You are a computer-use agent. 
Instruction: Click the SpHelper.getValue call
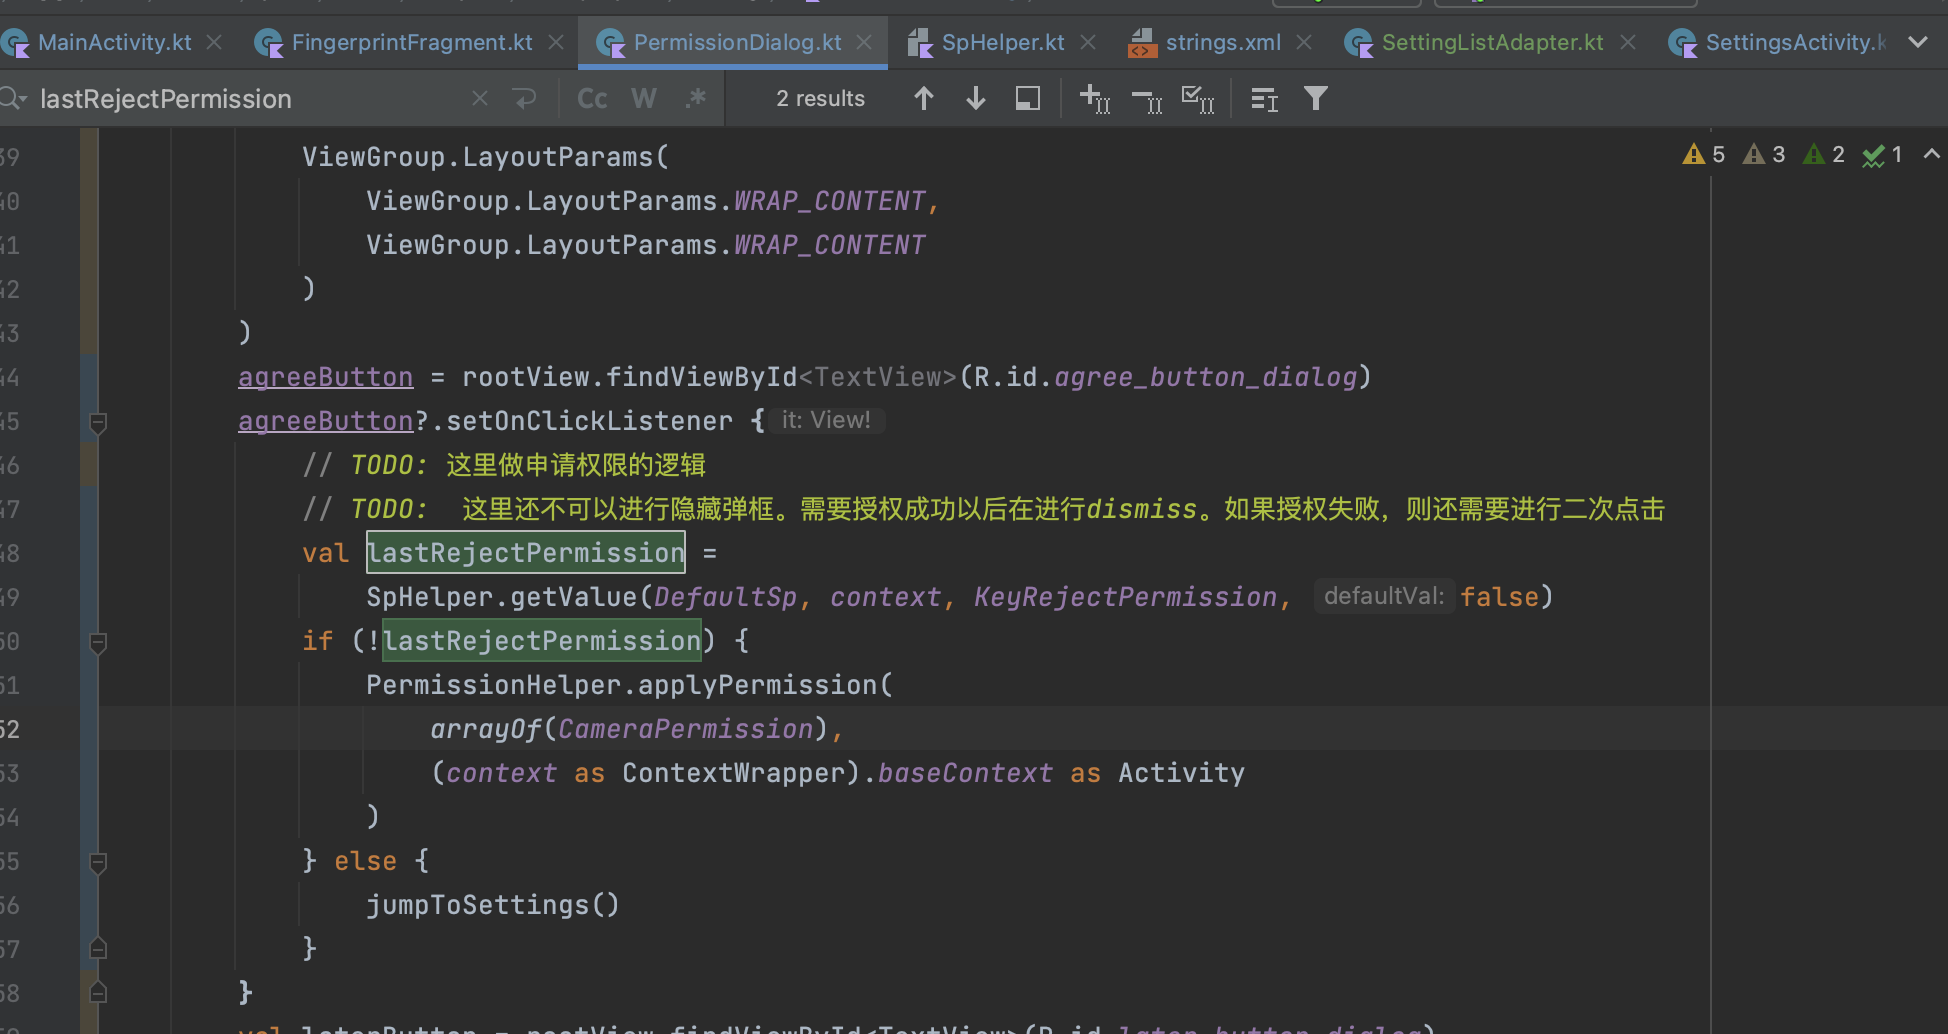501,597
